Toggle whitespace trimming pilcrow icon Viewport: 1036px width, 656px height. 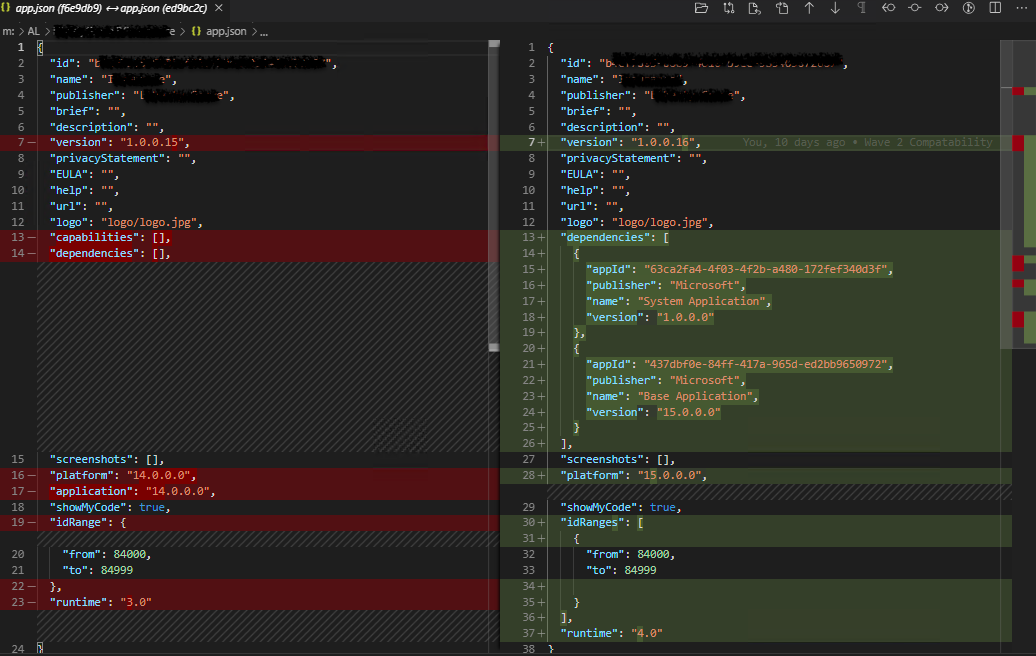point(862,8)
